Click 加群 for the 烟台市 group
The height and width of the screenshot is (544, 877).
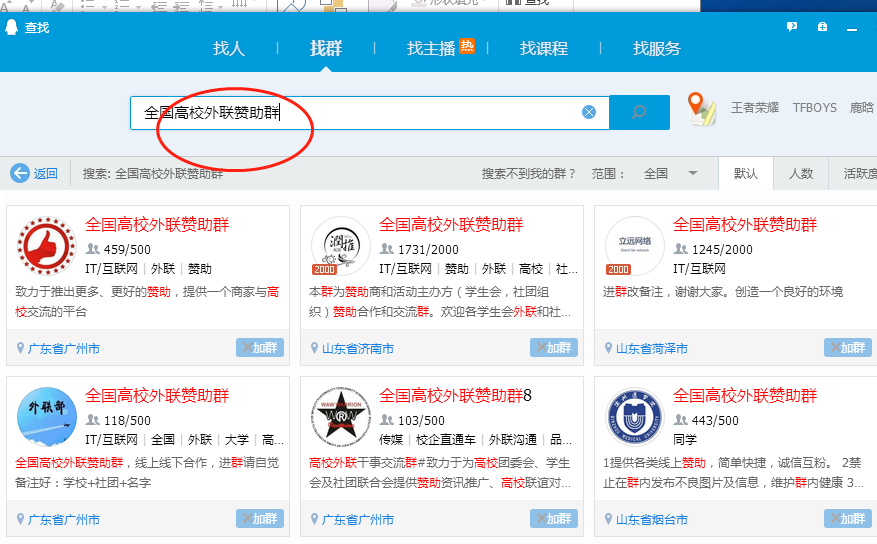(x=848, y=519)
